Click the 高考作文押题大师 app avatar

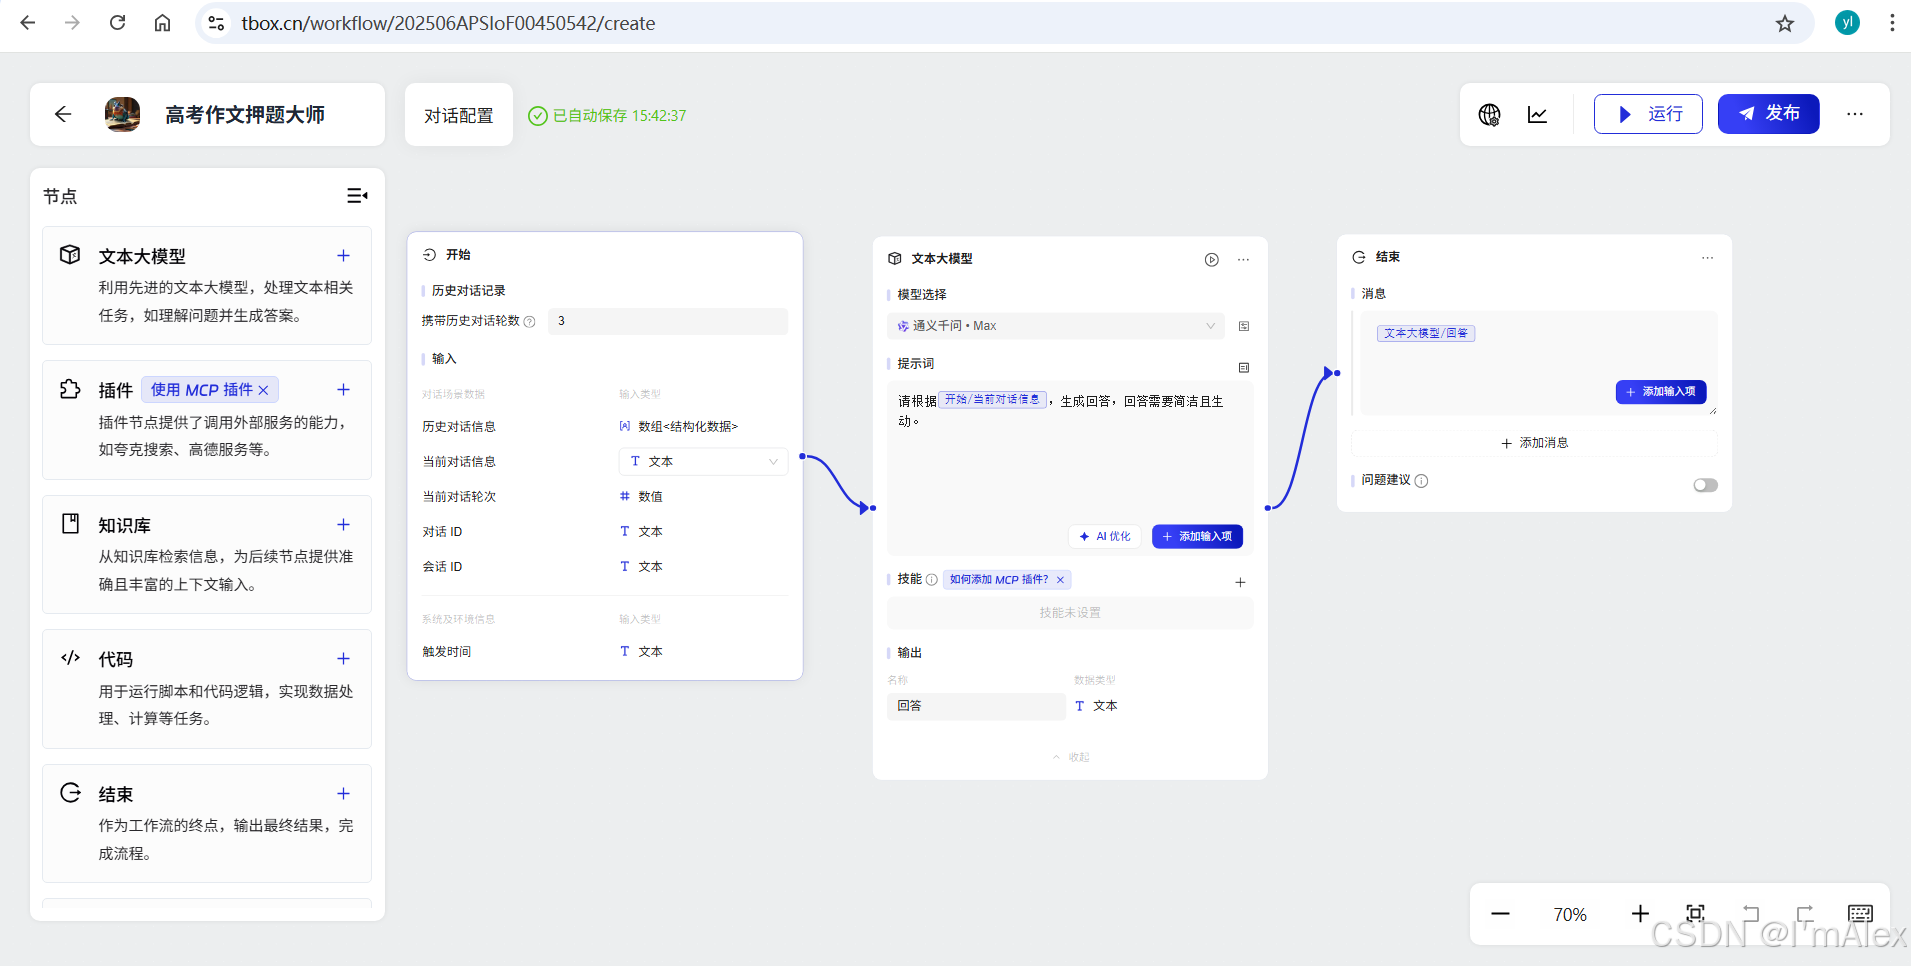pos(122,114)
